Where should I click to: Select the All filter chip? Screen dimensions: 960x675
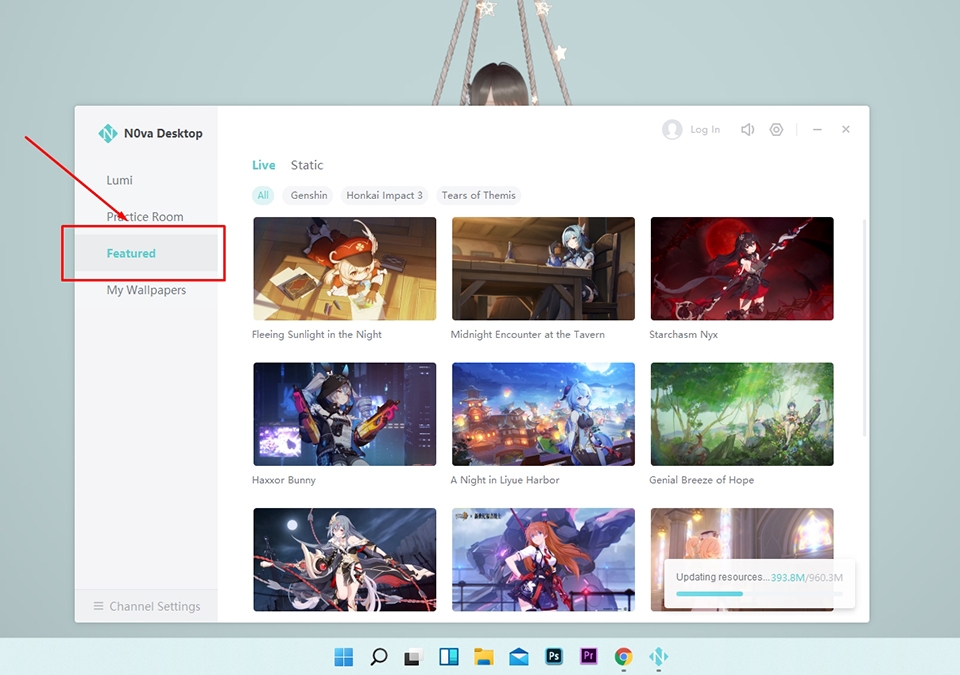click(x=263, y=195)
